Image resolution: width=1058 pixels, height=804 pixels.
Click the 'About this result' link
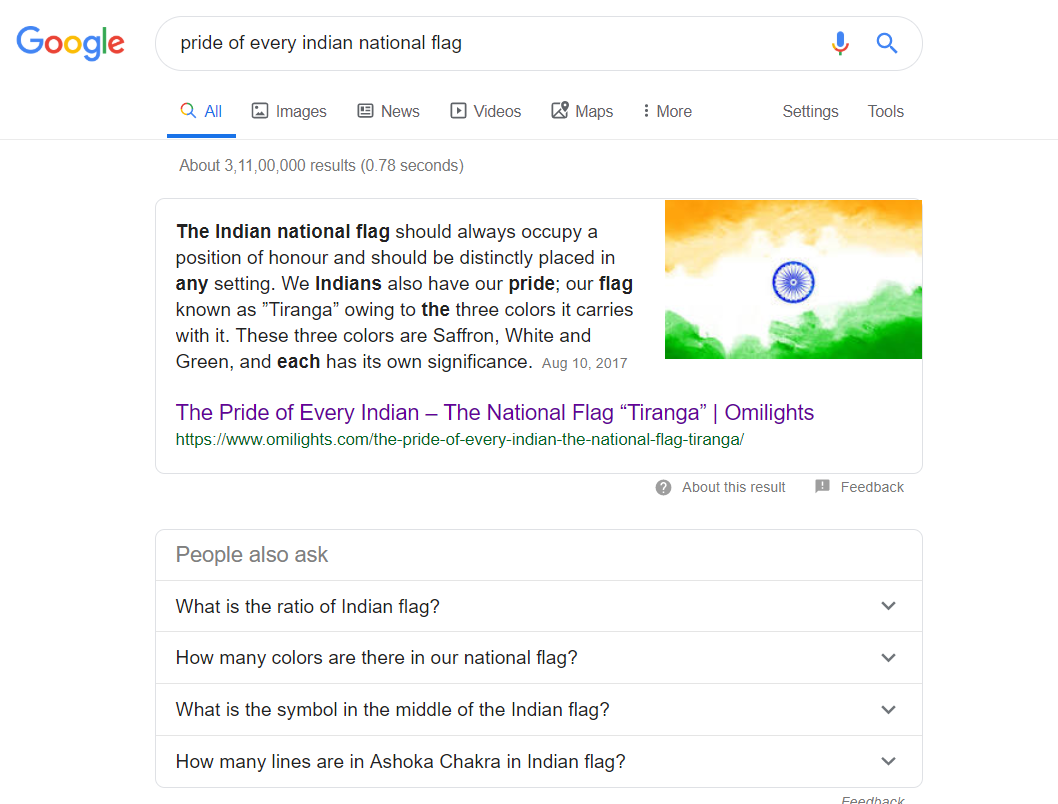733,487
